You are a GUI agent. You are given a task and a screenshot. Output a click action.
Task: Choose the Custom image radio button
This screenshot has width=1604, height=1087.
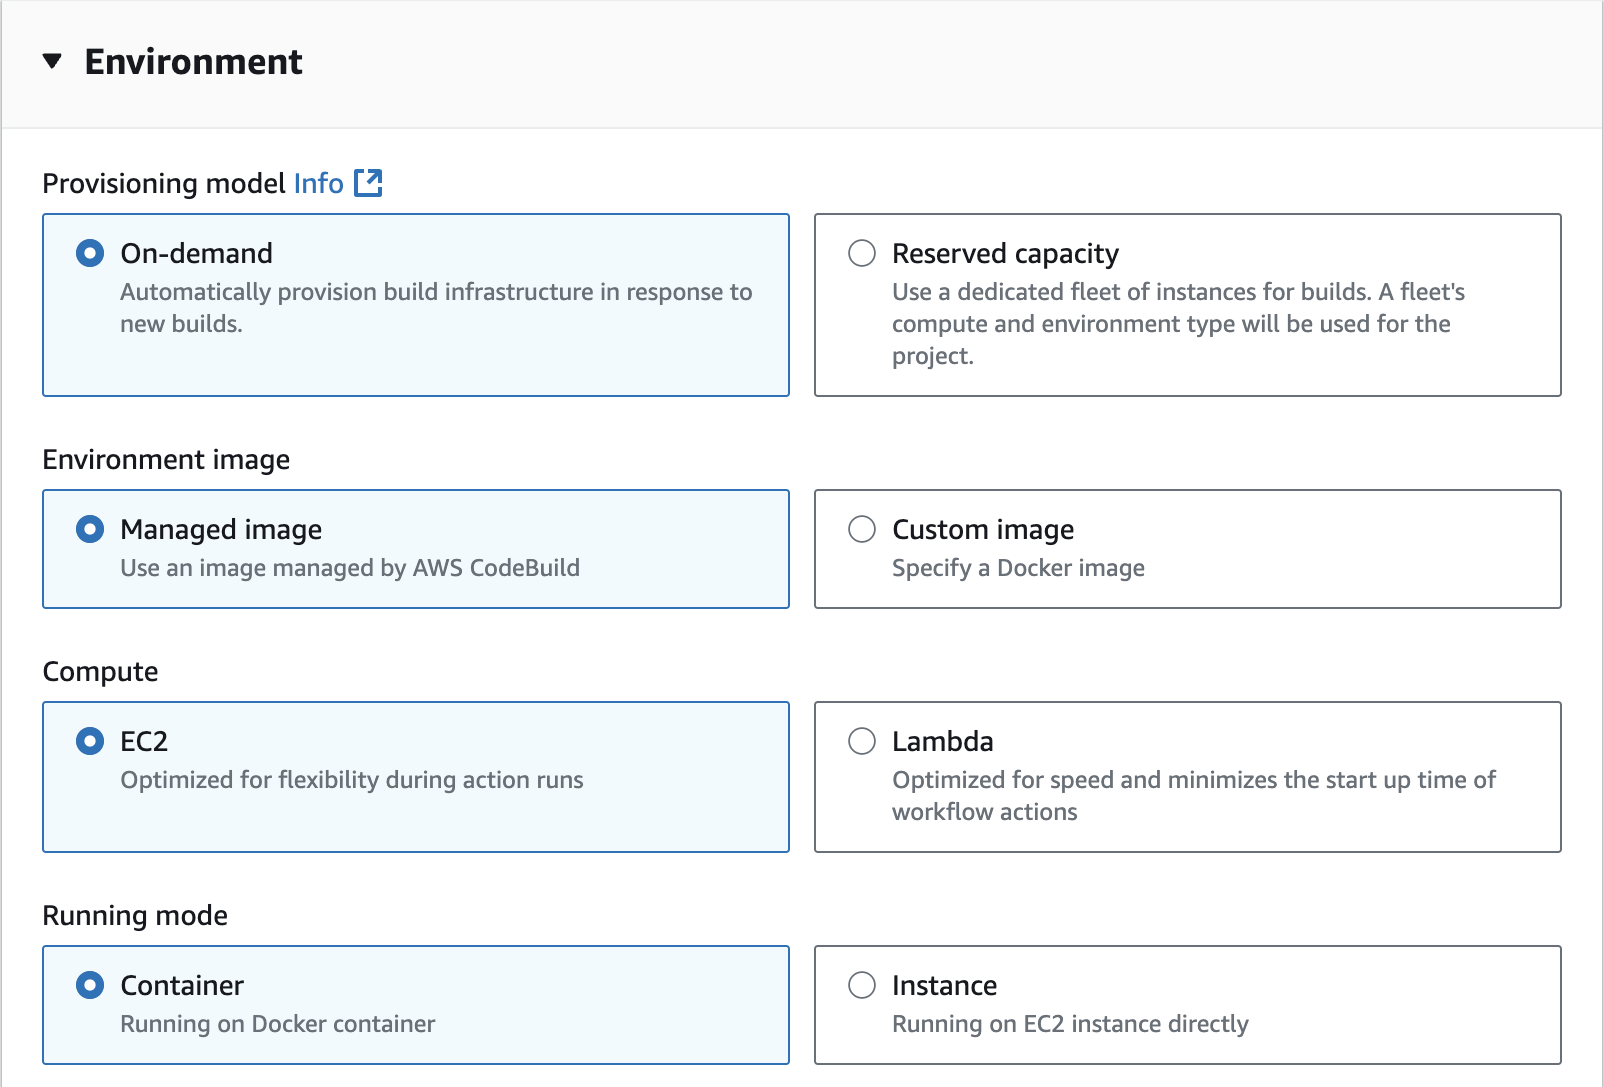click(x=862, y=529)
